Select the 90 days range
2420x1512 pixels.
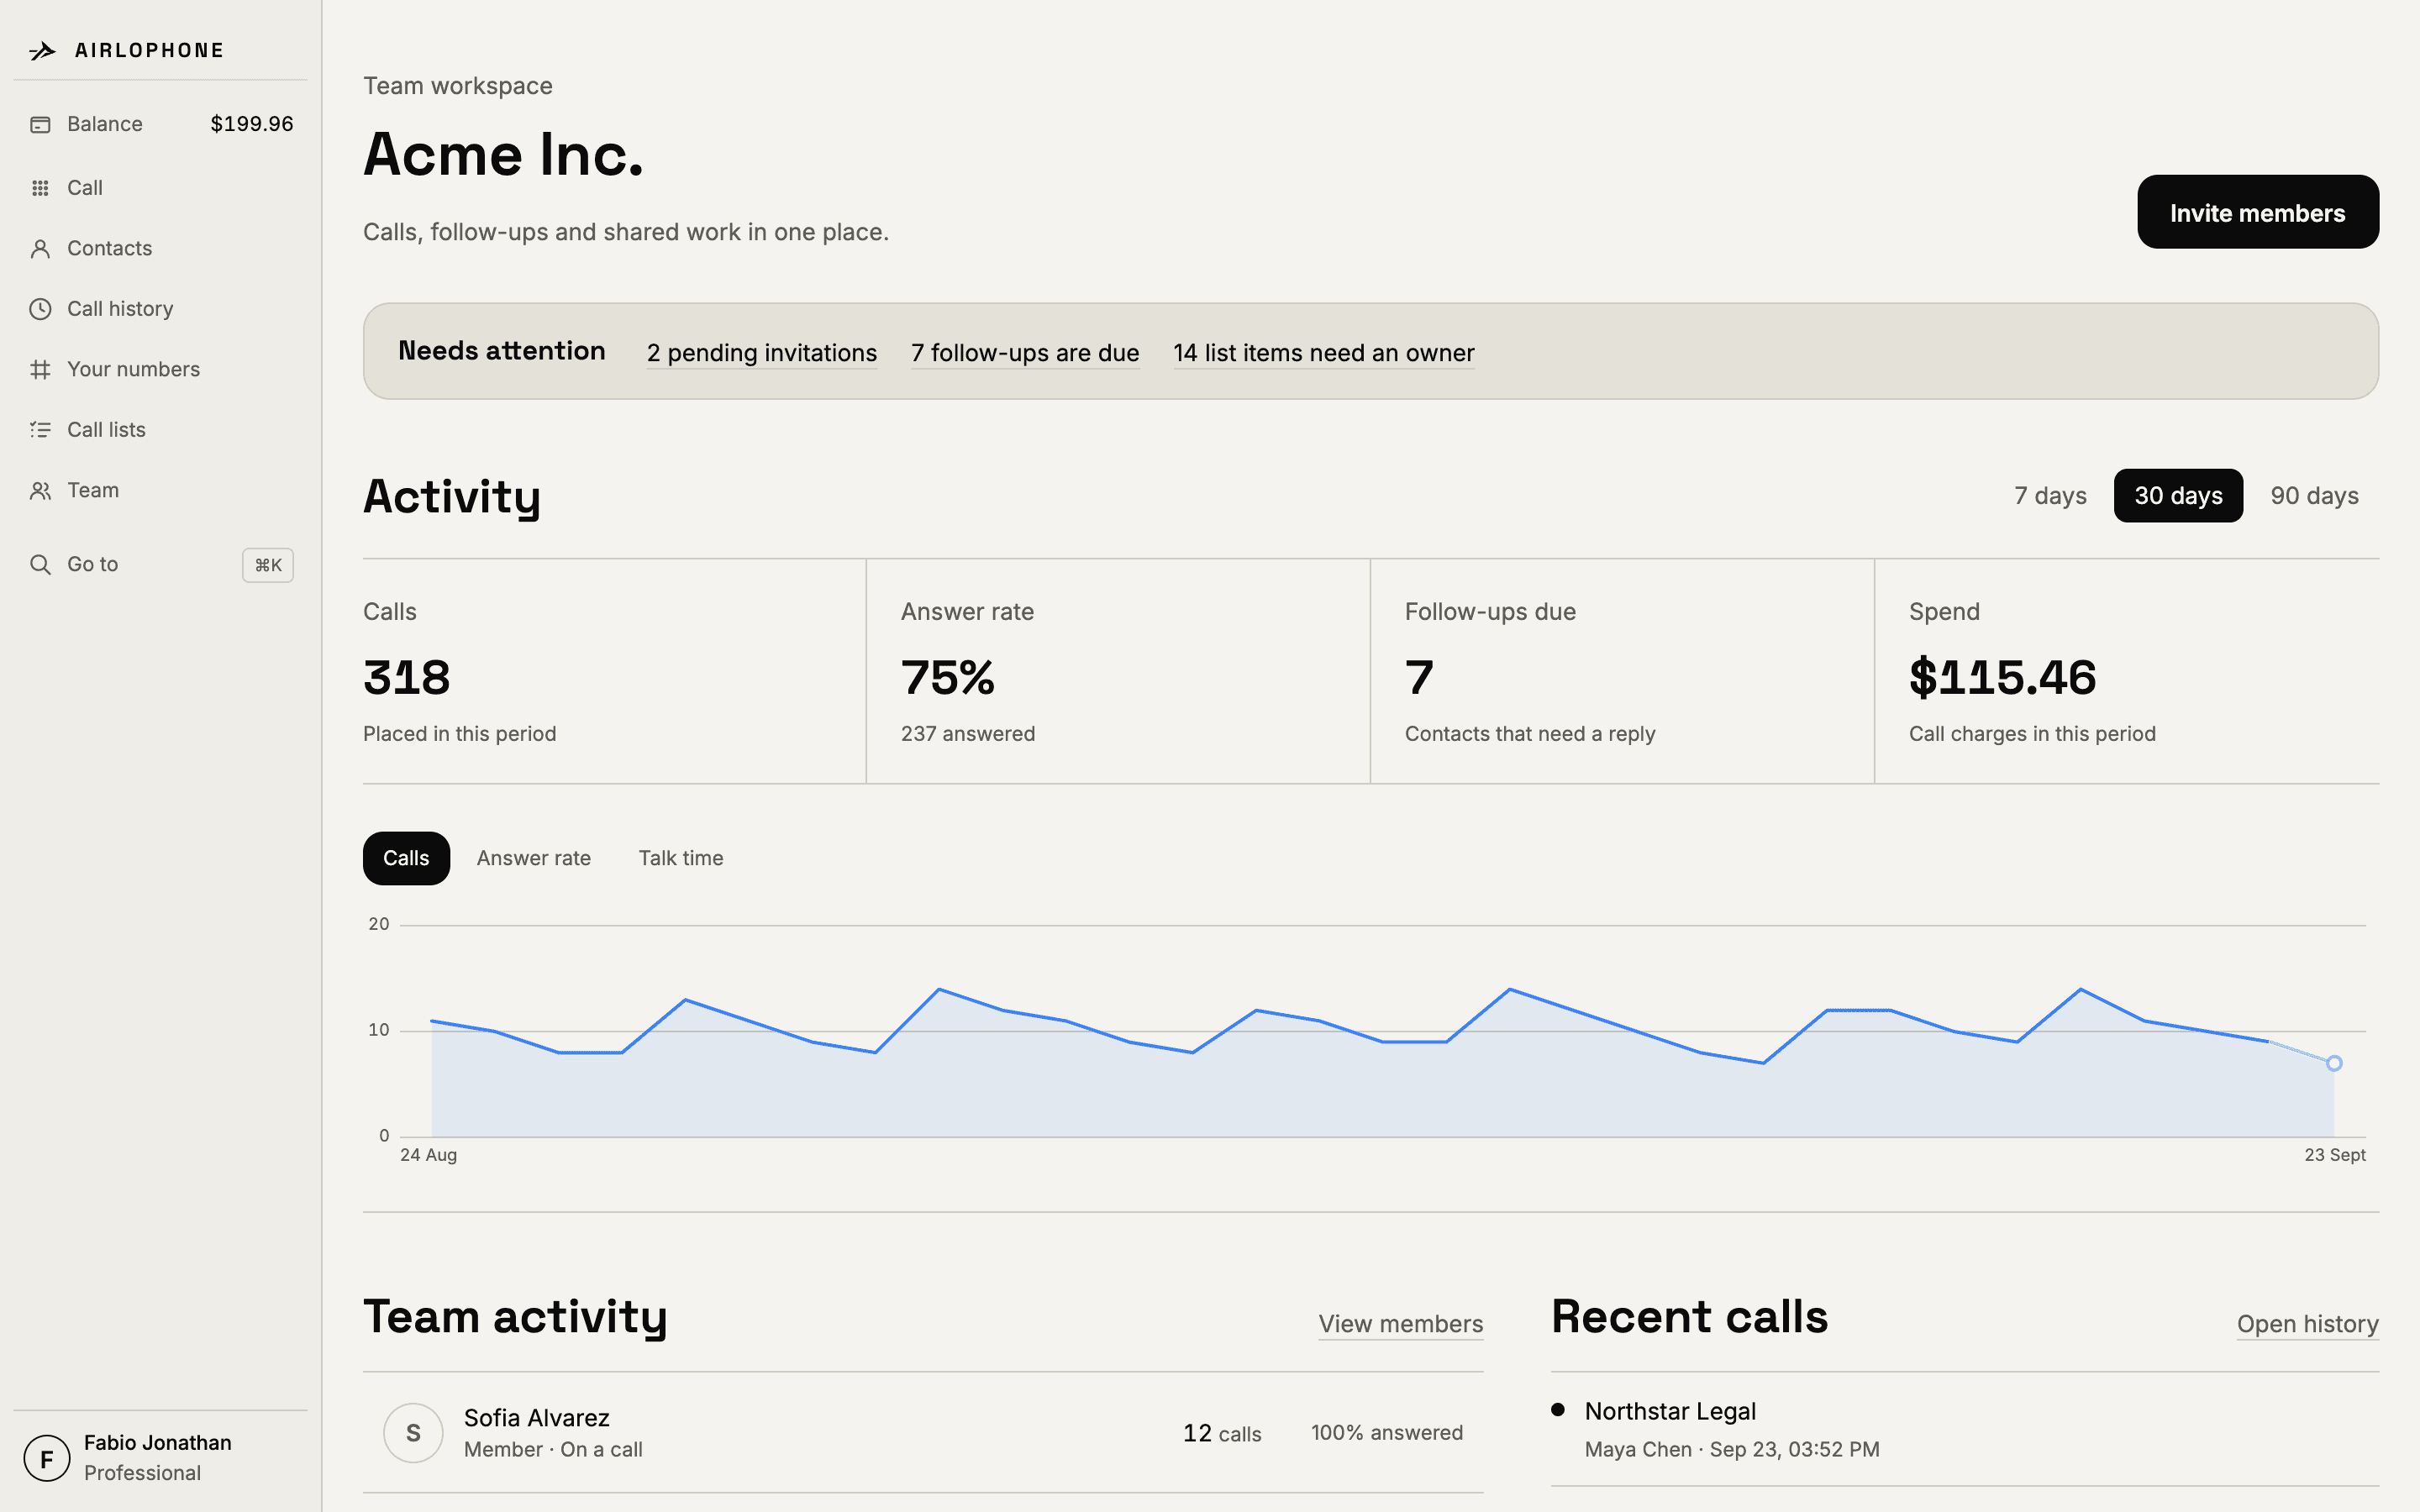pos(2314,496)
